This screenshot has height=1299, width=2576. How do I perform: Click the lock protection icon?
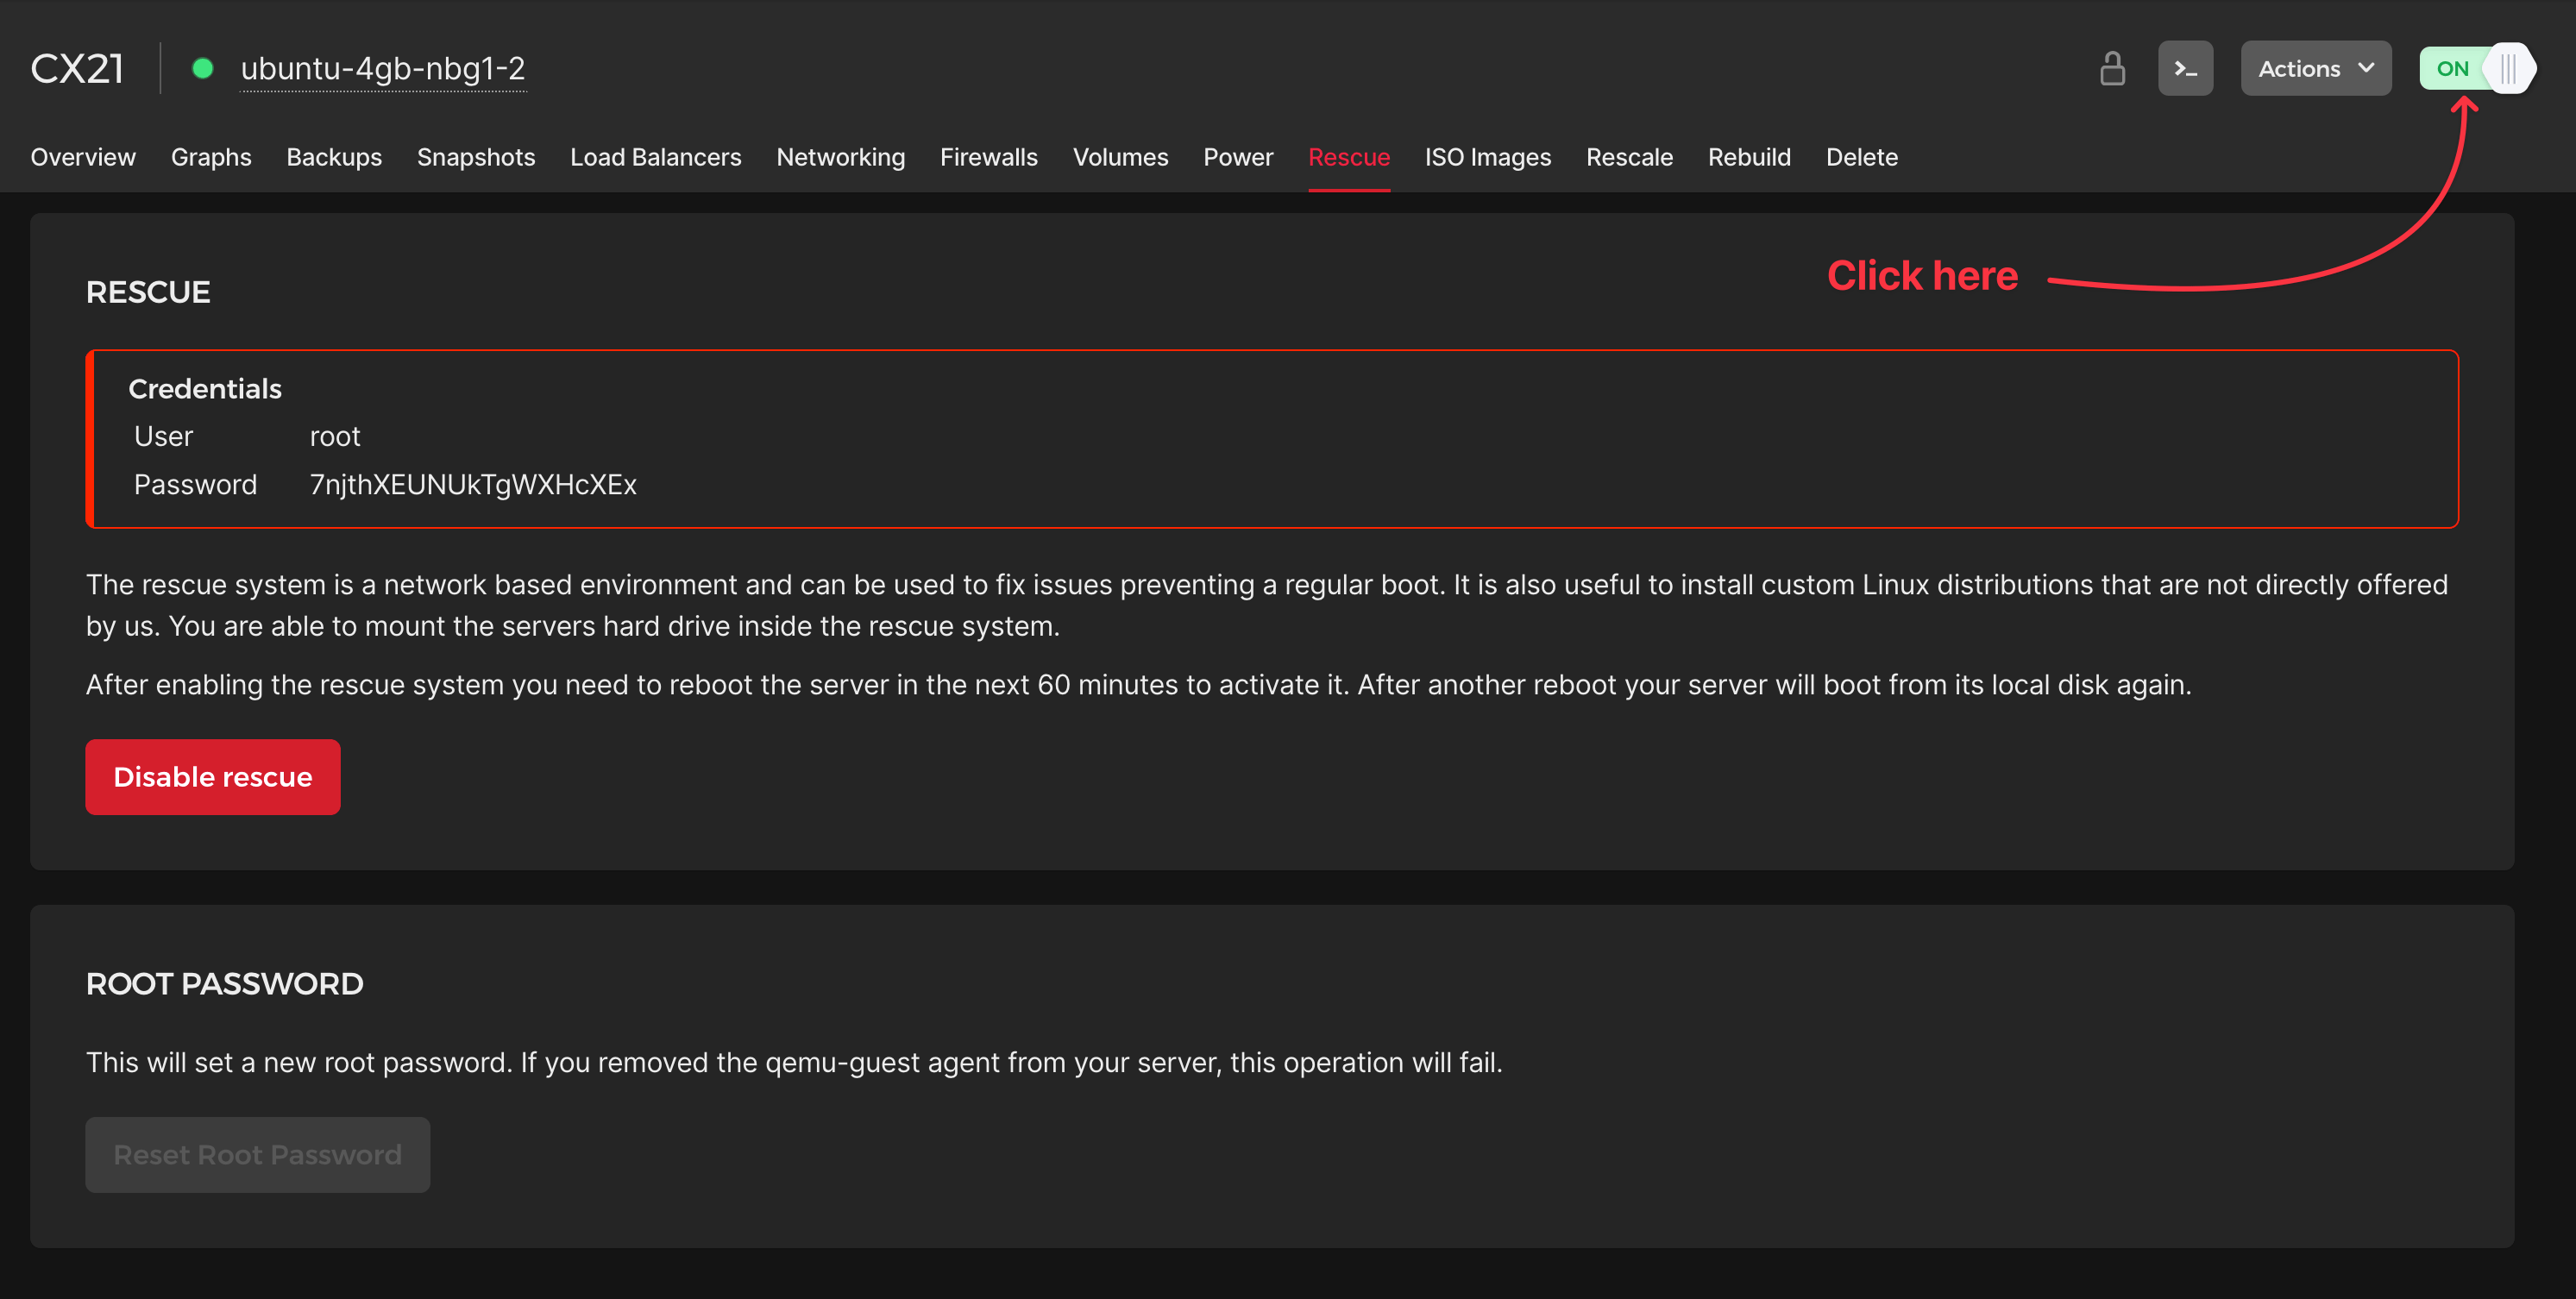tap(2112, 68)
